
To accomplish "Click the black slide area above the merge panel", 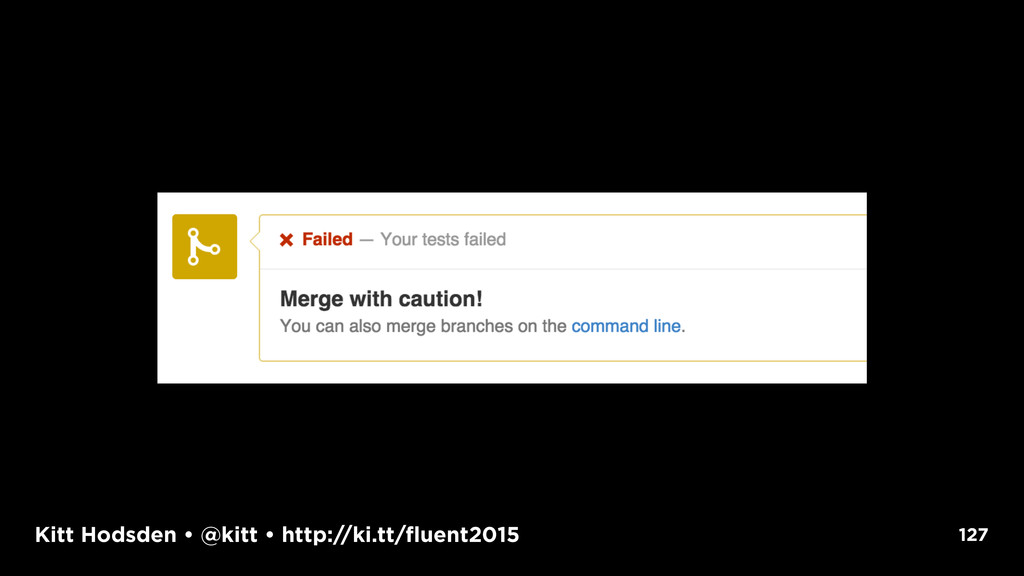I will click(512, 98).
